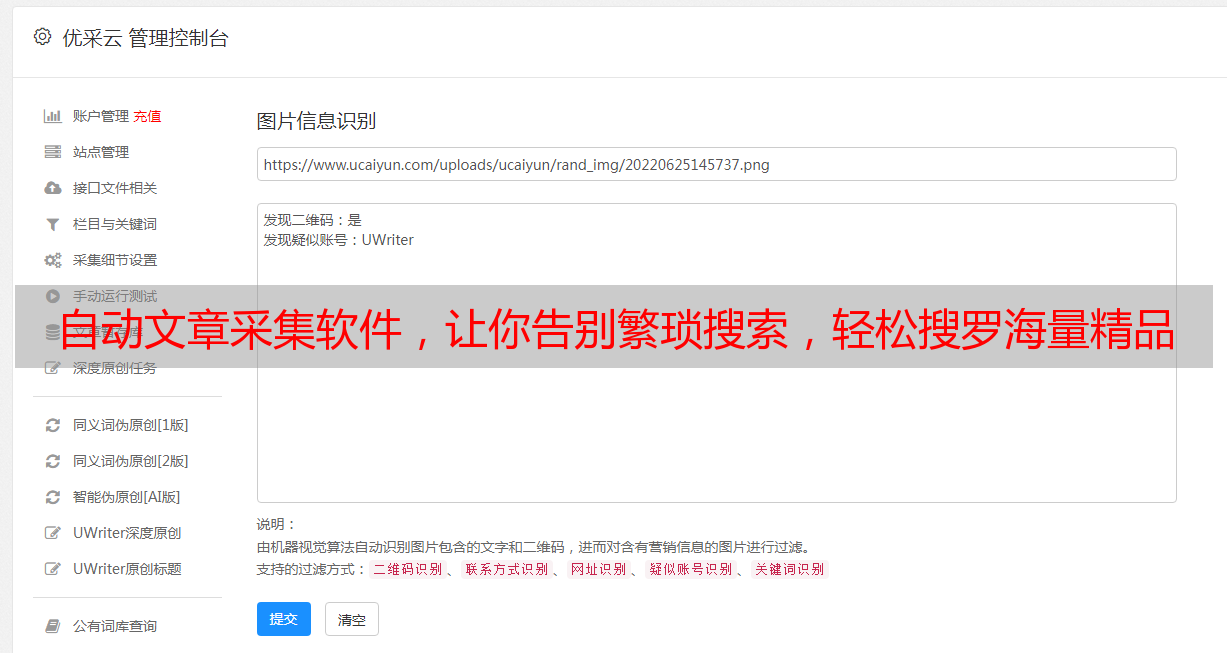The height and width of the screenshot is (653, 1227).
Task: Open UWriter原创标题 page
Action: [127, 569]
